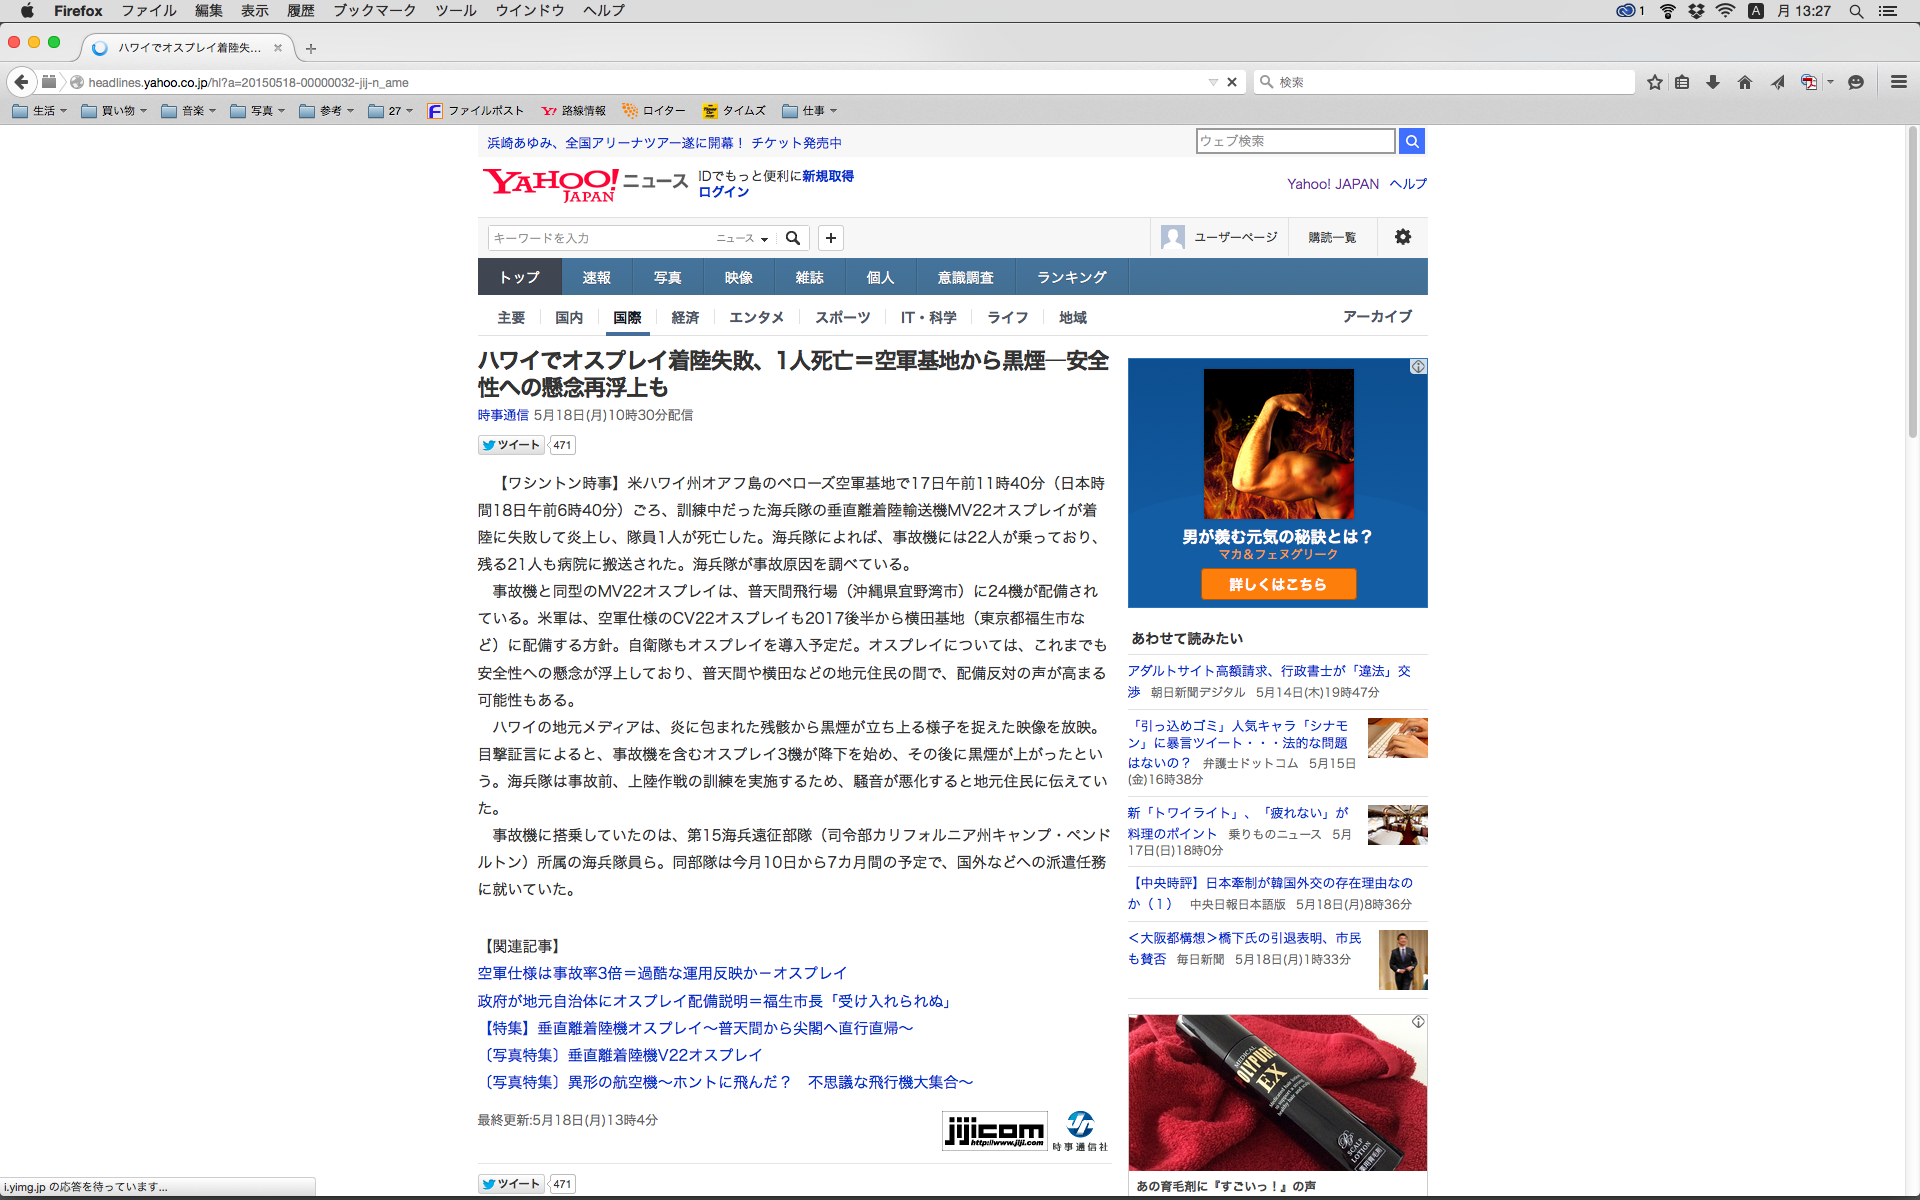1920x1200 pixels.
Task: Stop page loading with X in address bar
Action: click(1232, 82)
